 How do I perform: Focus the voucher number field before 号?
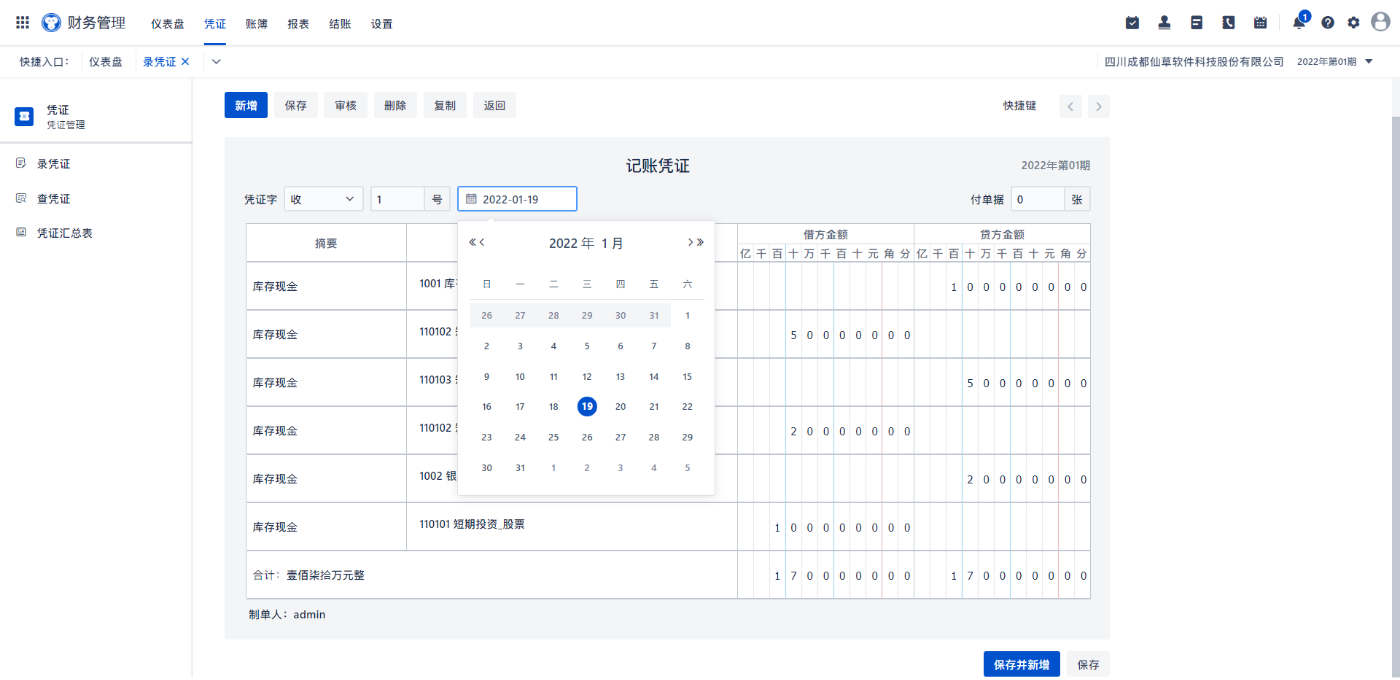click(x=398, y=199)
